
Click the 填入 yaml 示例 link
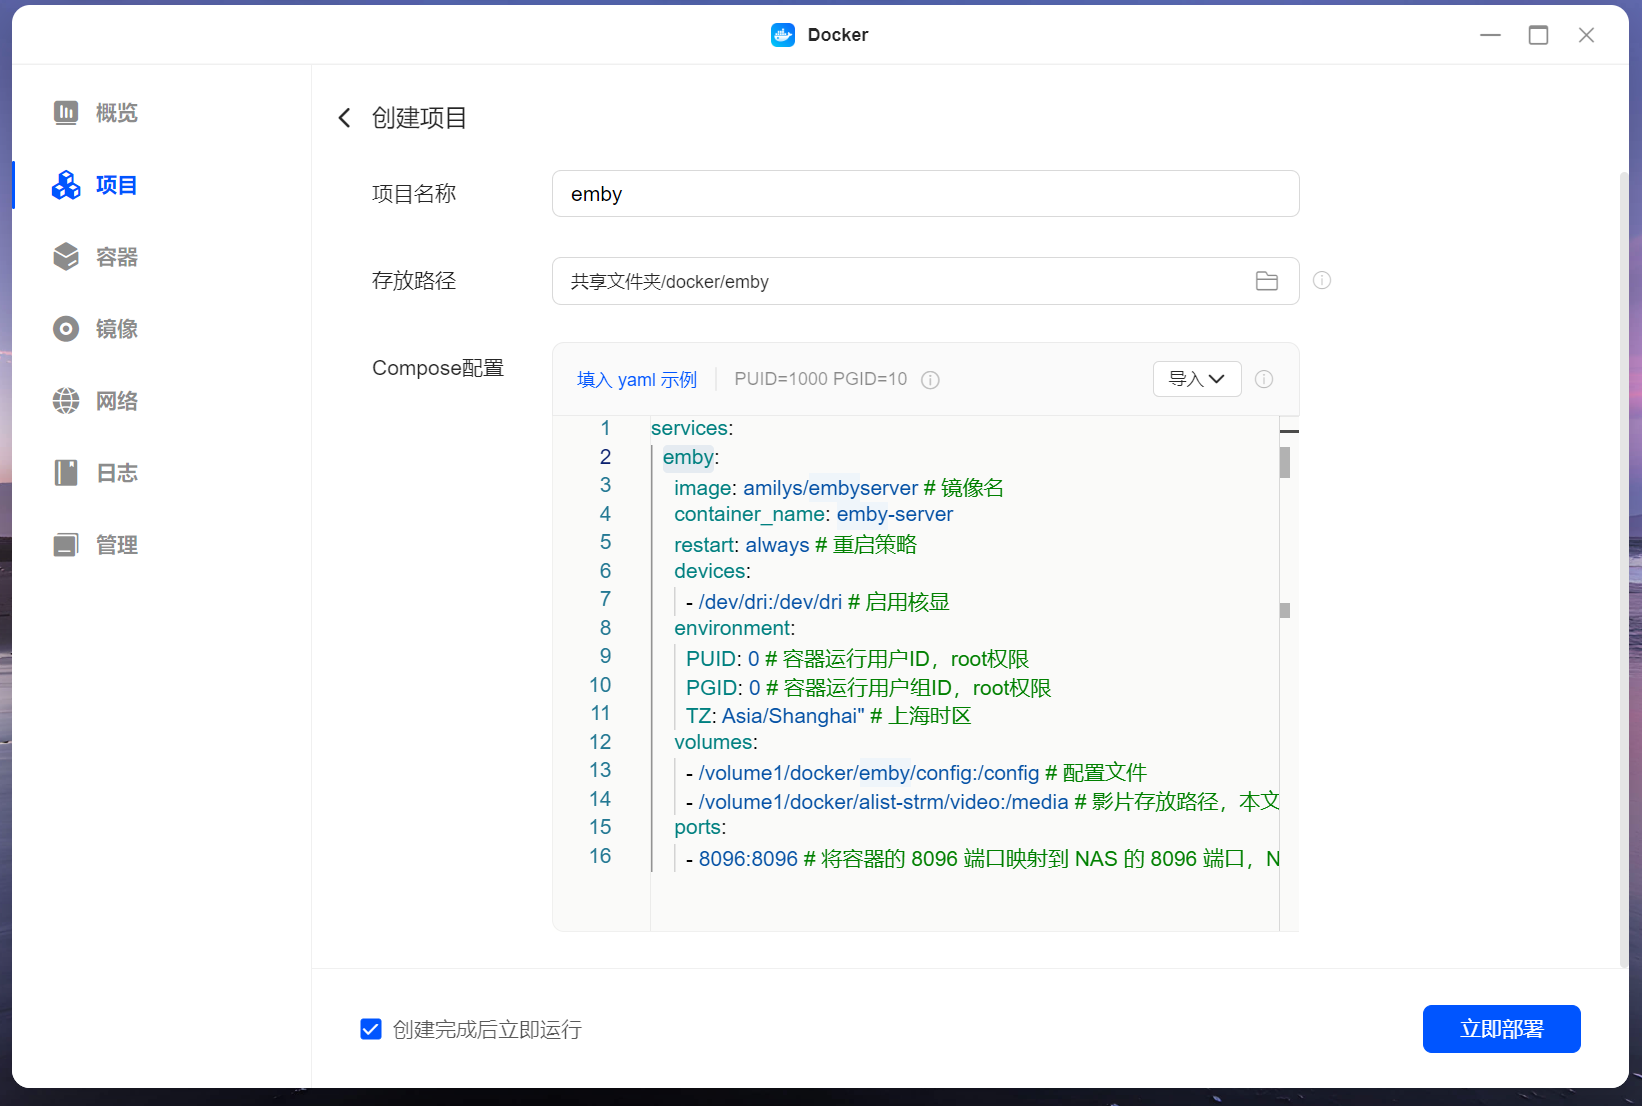point(637,380)
